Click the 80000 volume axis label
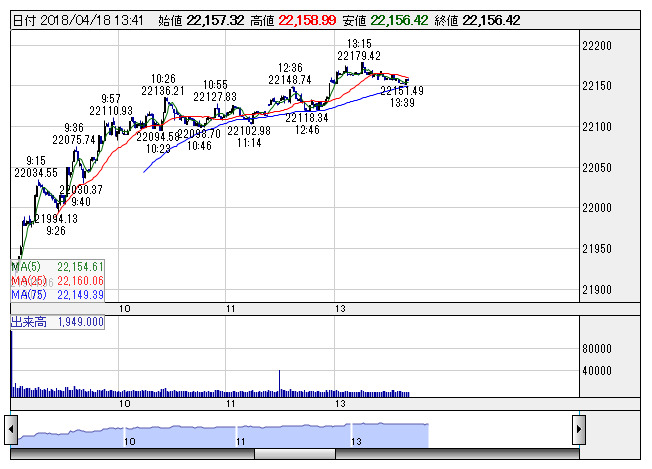Image resolution: width=652 pixels, height=469 pixels. [597, 348]
